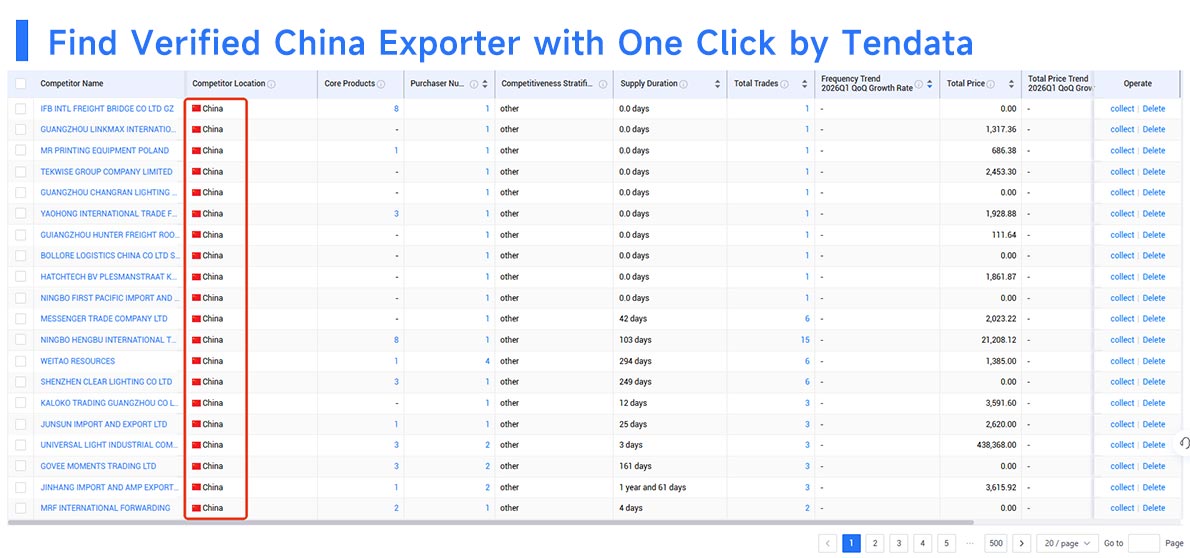Click China flag in GOVEE MOMENTS row
The height and width of the screenshot is (558, 1190).
(x=197, y=466)
